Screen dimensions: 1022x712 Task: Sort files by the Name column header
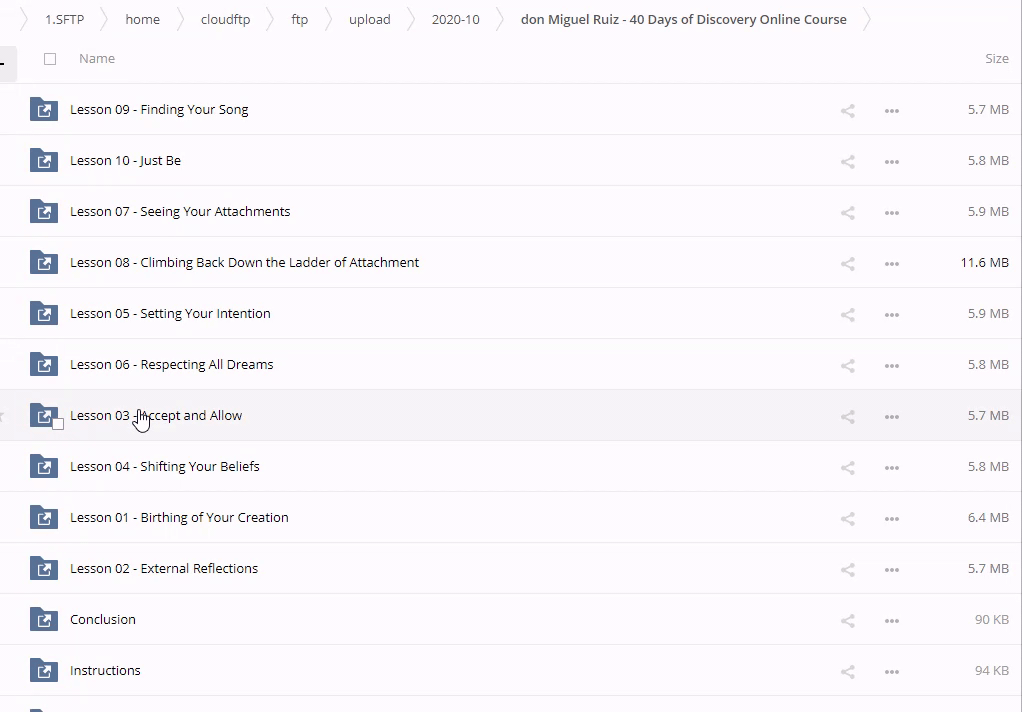[97, 59]
